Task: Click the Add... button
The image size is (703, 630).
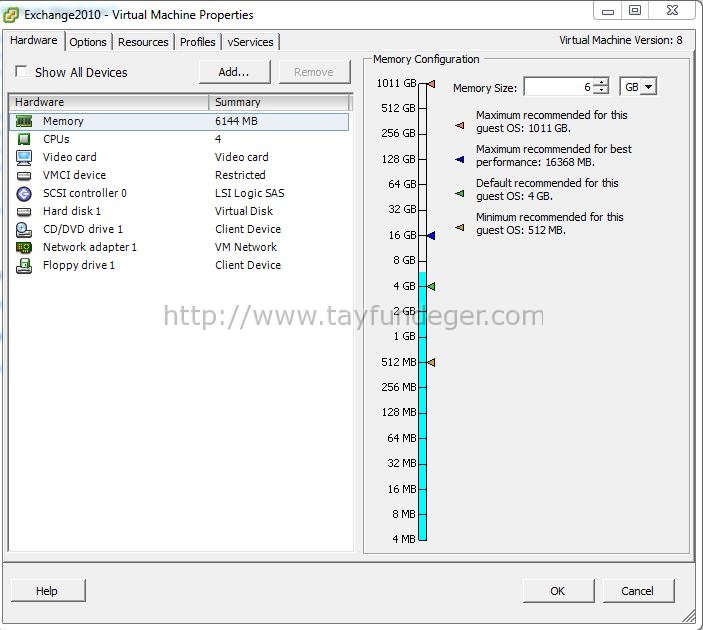Action: pos(234,72)
